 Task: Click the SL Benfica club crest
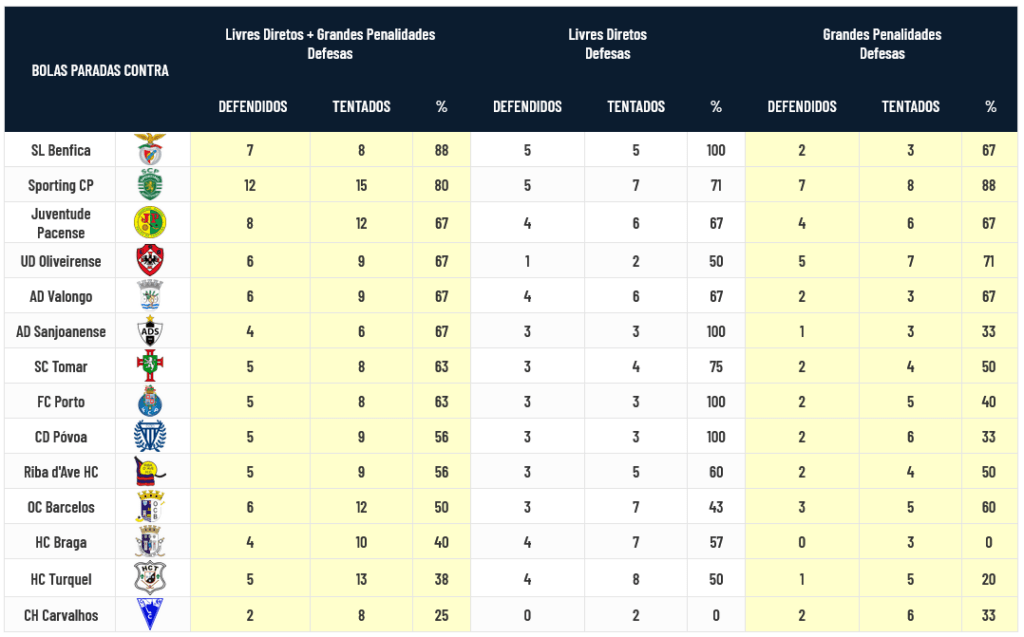pyautogui.click(x=150, y=150)
